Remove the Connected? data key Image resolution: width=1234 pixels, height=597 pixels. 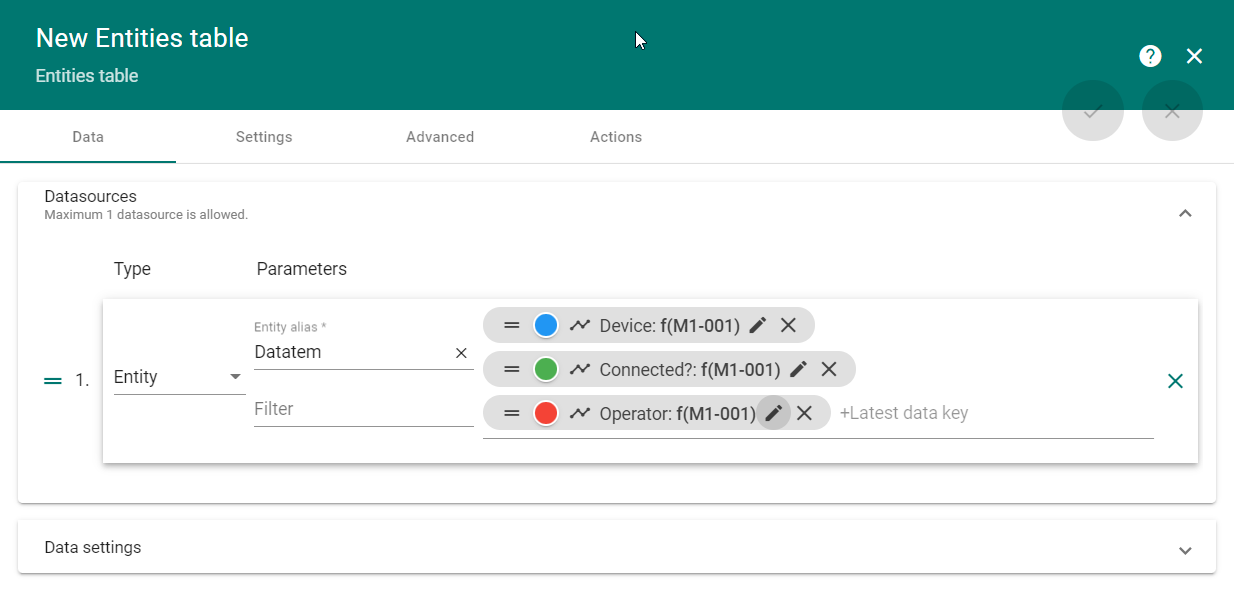[829, 368]
